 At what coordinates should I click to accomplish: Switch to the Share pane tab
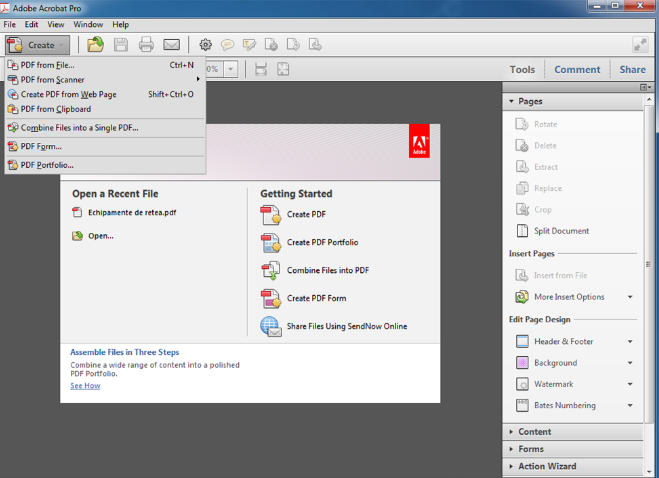pos(633,69)
